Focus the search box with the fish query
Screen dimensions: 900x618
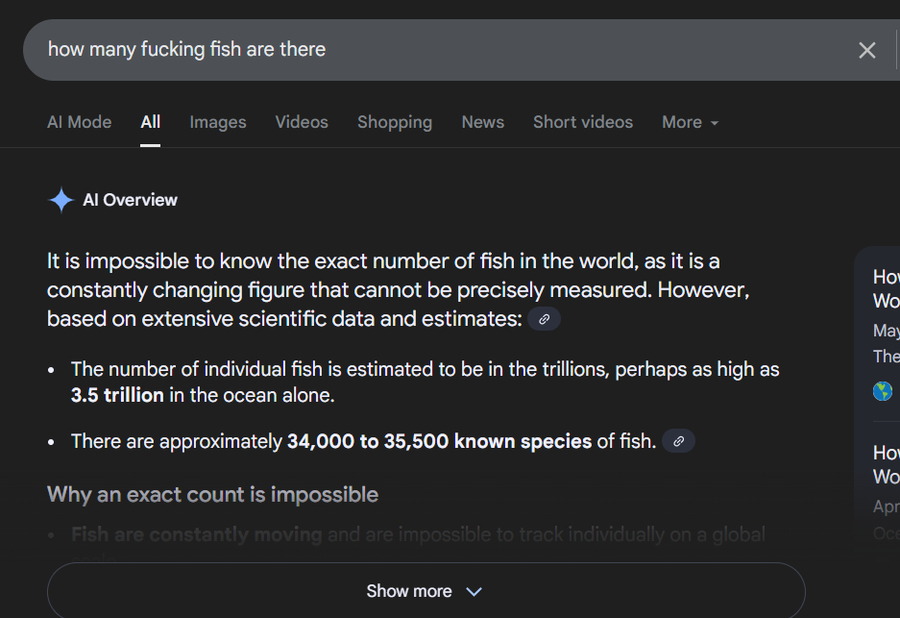[436, 50]
